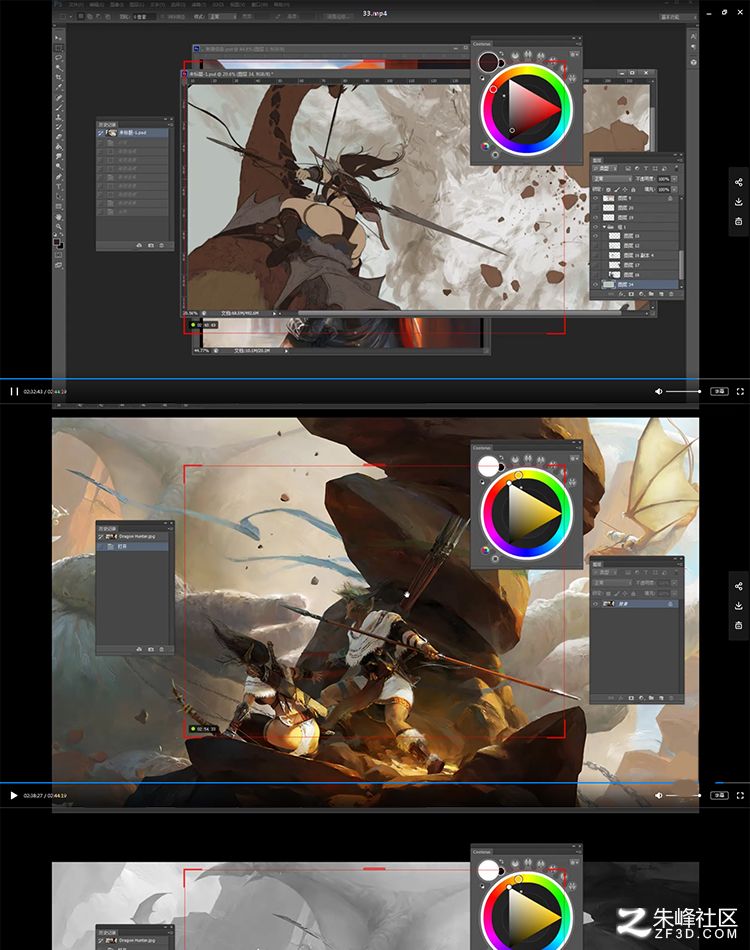Toggle visibility eye of layer 图层 13
This screenshot has height=950, width=750.
coord(595,236)
